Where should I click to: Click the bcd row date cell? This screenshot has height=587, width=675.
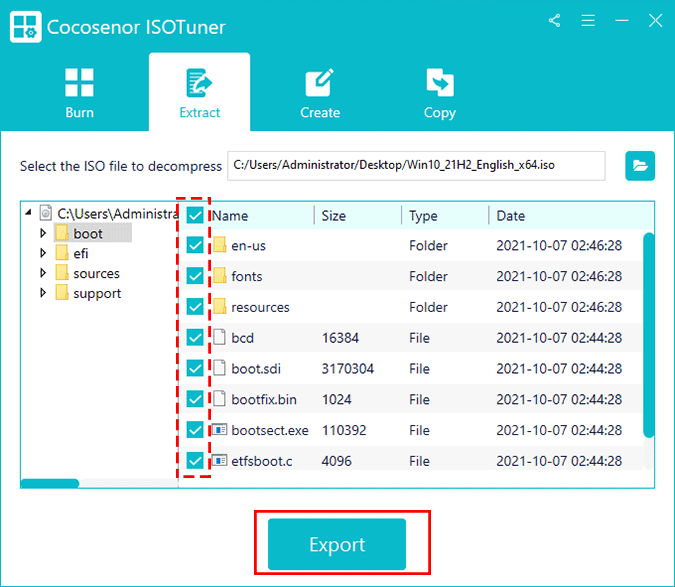coord(559,338)
